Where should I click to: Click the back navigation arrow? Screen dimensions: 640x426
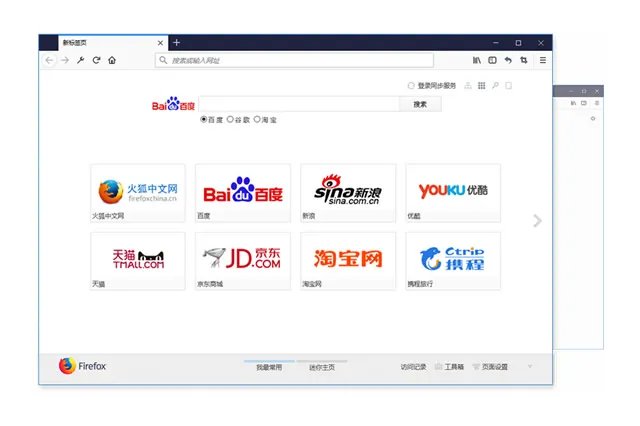coord(50,60)
